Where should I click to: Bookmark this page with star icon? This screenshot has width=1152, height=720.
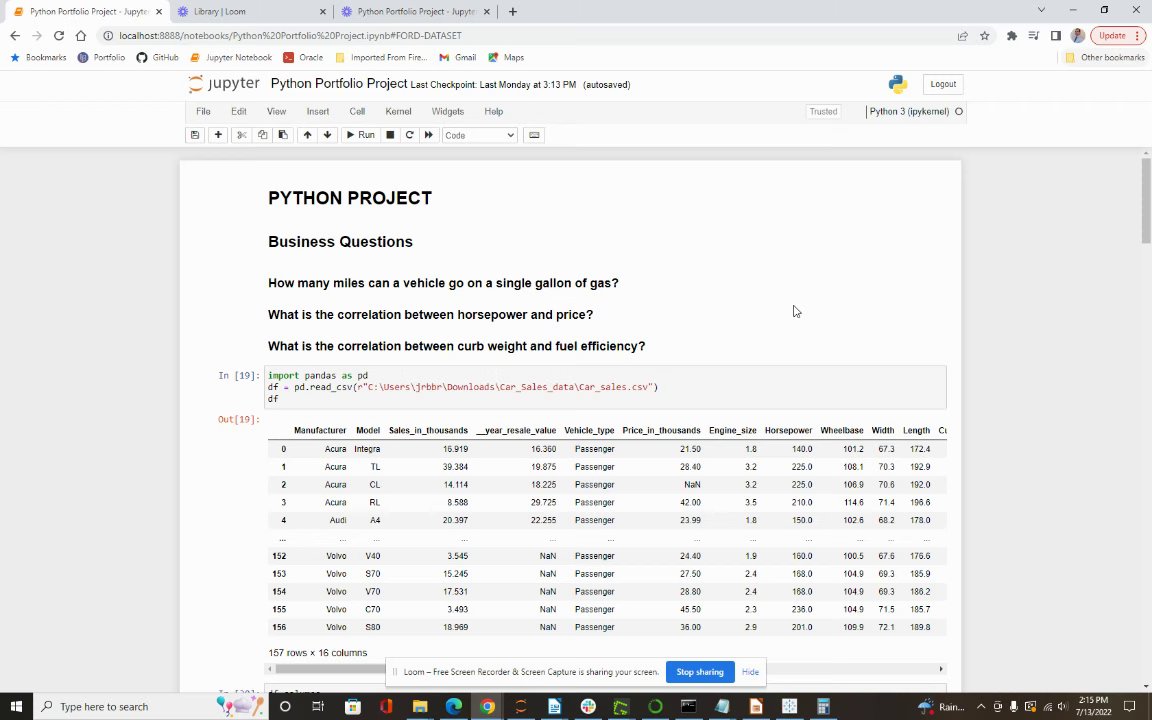pyautogui.click(x=984, y=35)
